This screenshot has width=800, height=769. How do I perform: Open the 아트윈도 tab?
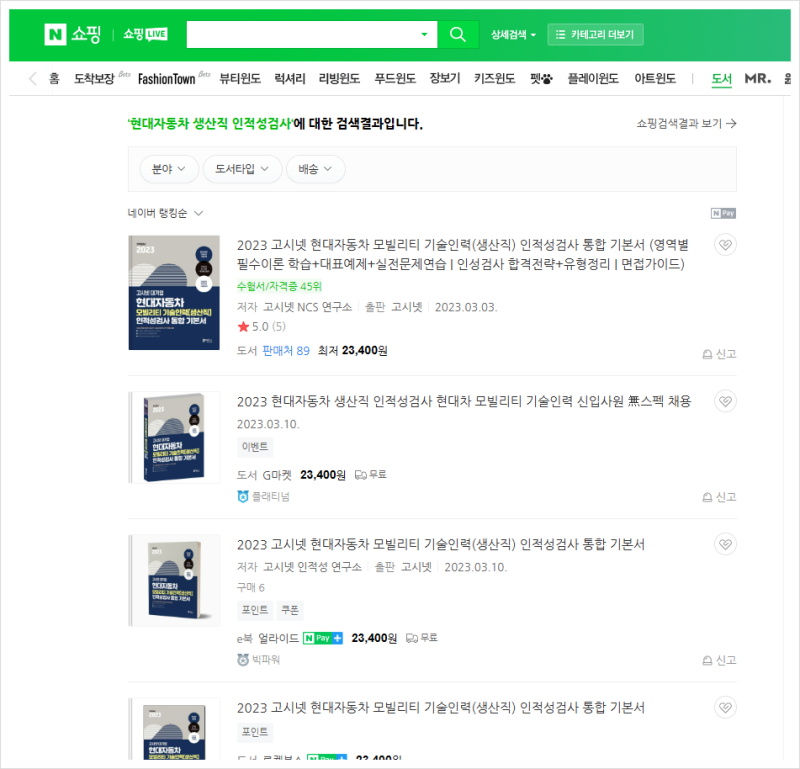point(655,79)
